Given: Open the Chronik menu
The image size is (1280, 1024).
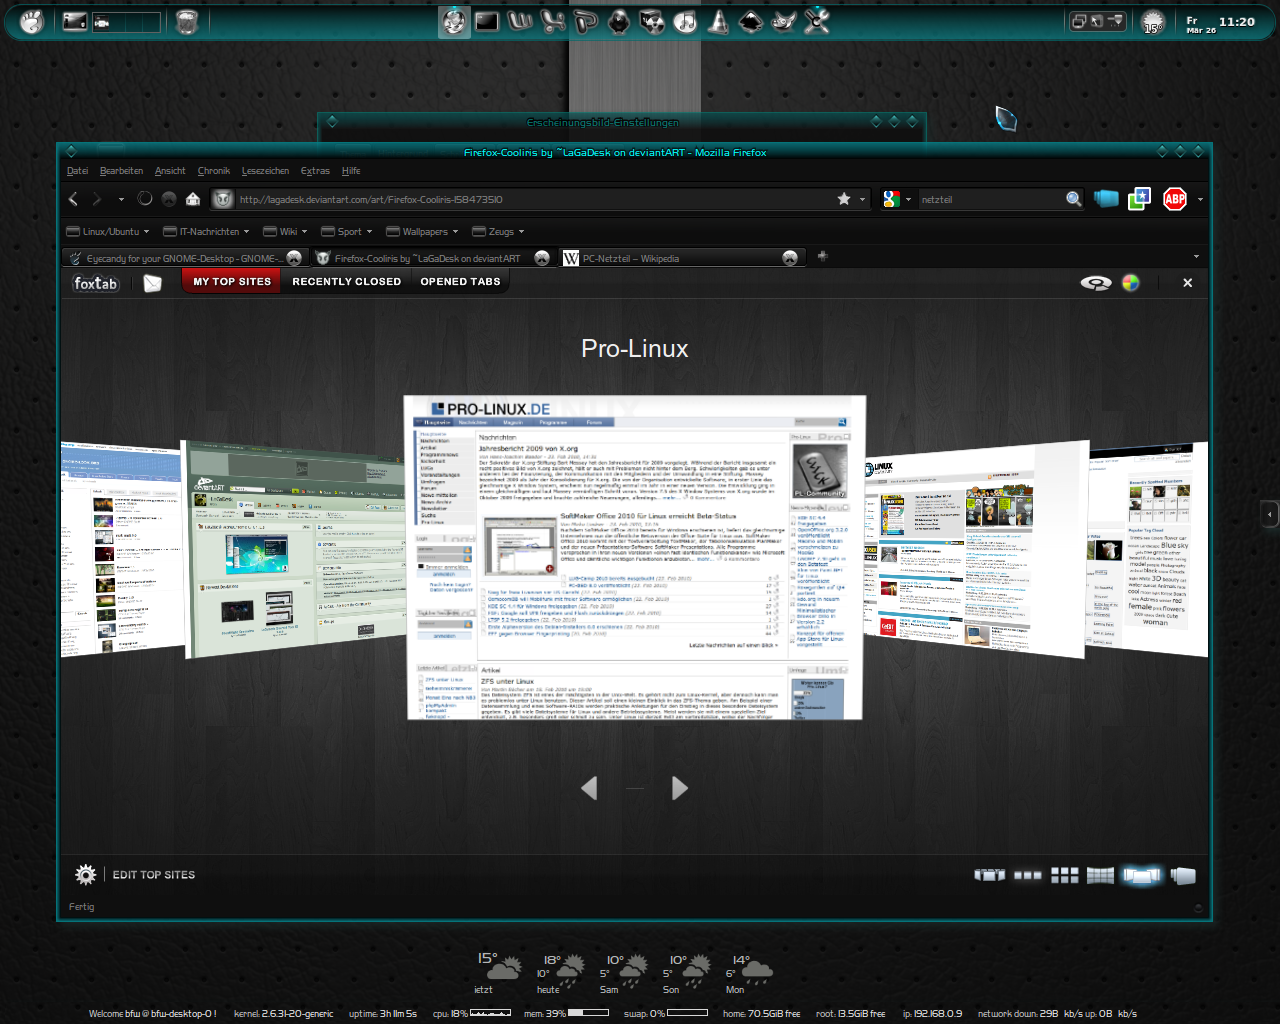Looking at the screenshot, I should [214, 171].
